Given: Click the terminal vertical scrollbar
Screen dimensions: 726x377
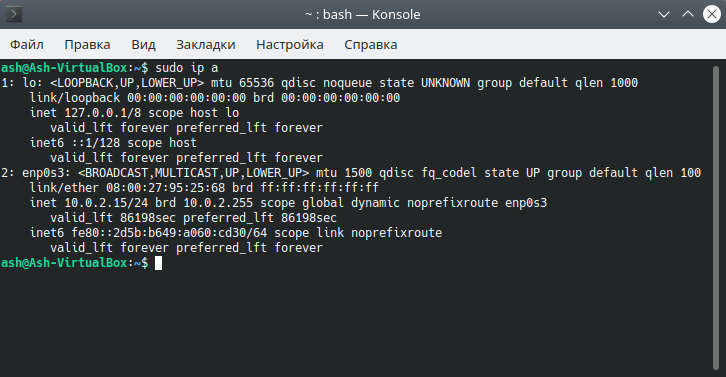Looking at the screenshot, I should [716, 218].
